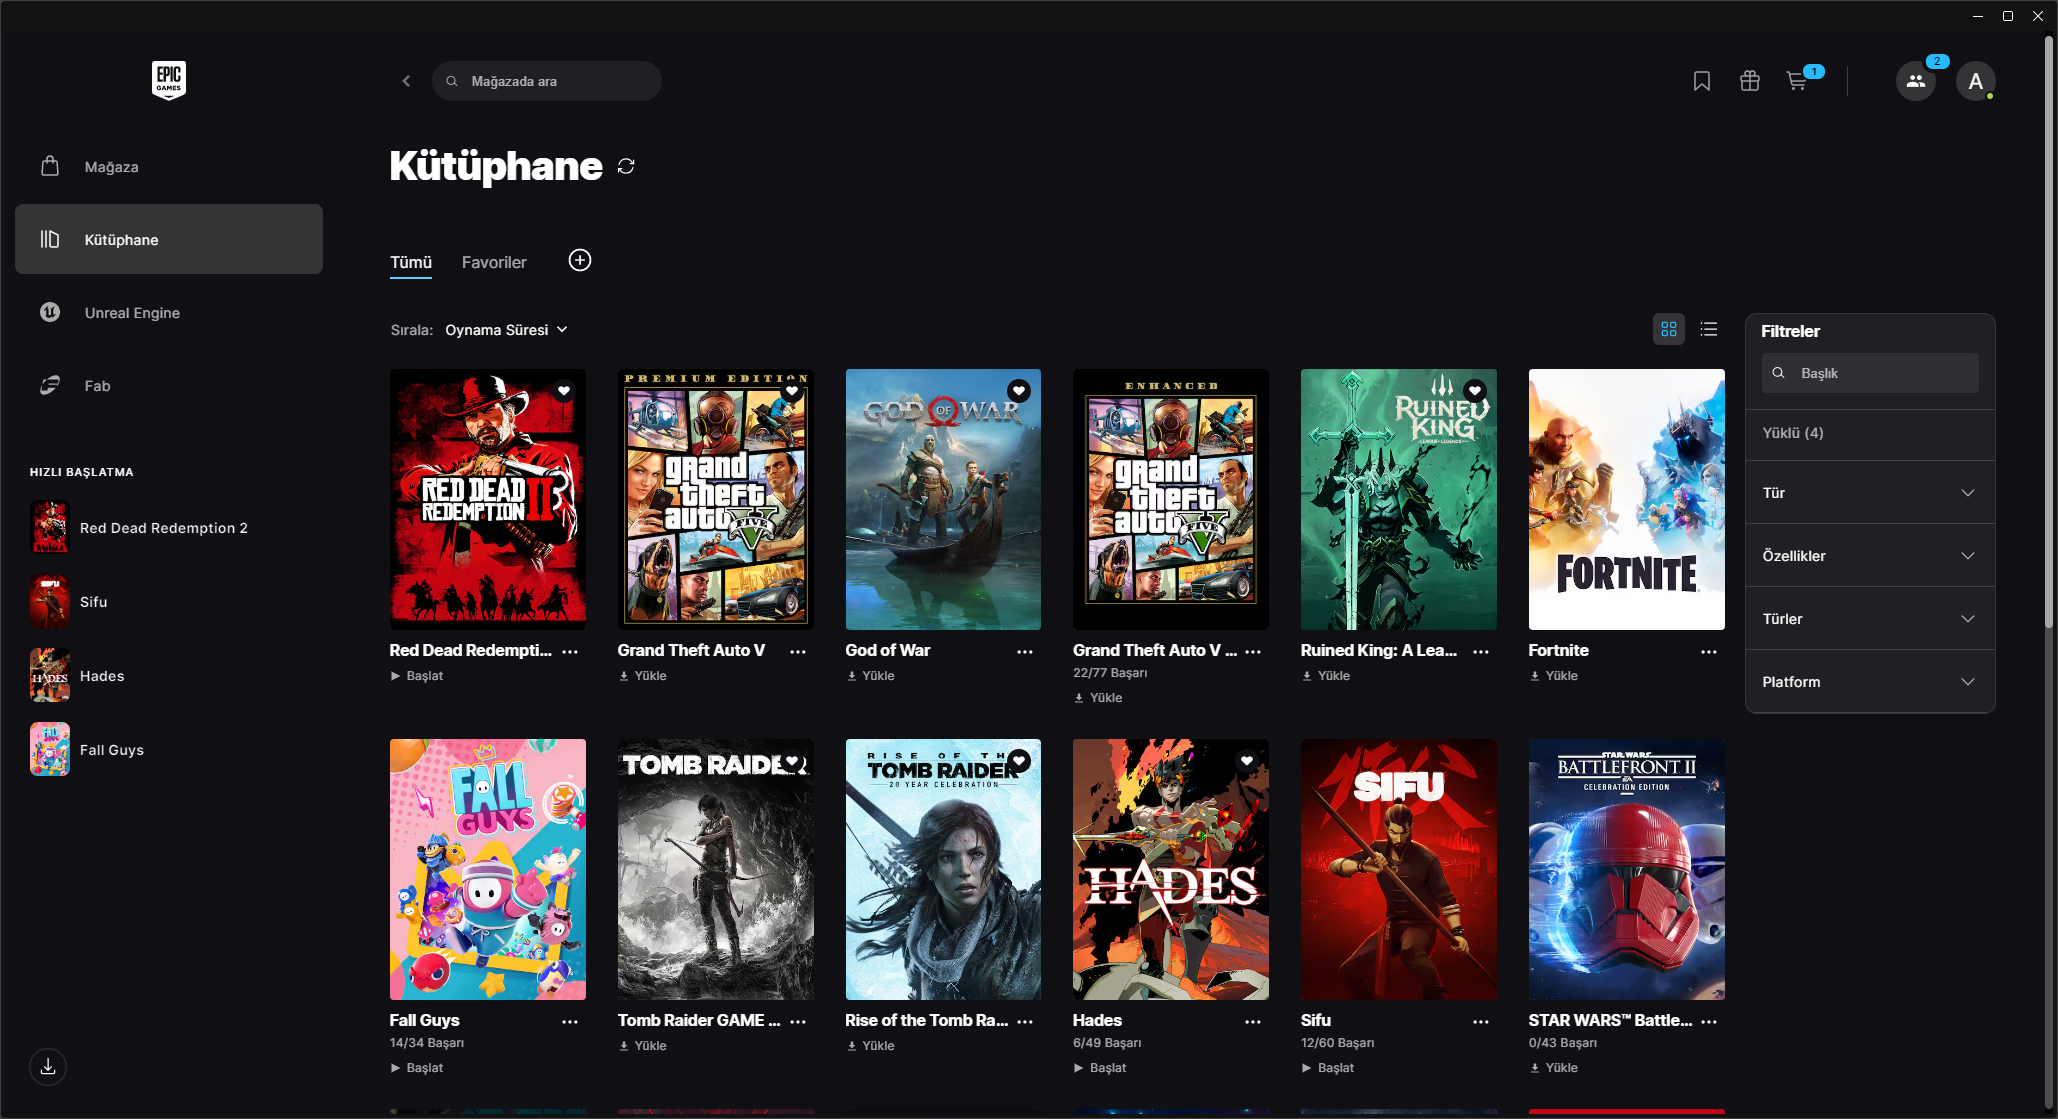The image size is (2058, 1119).
Task: Open the gift redemption icon
Action: tap(1750, 81)
